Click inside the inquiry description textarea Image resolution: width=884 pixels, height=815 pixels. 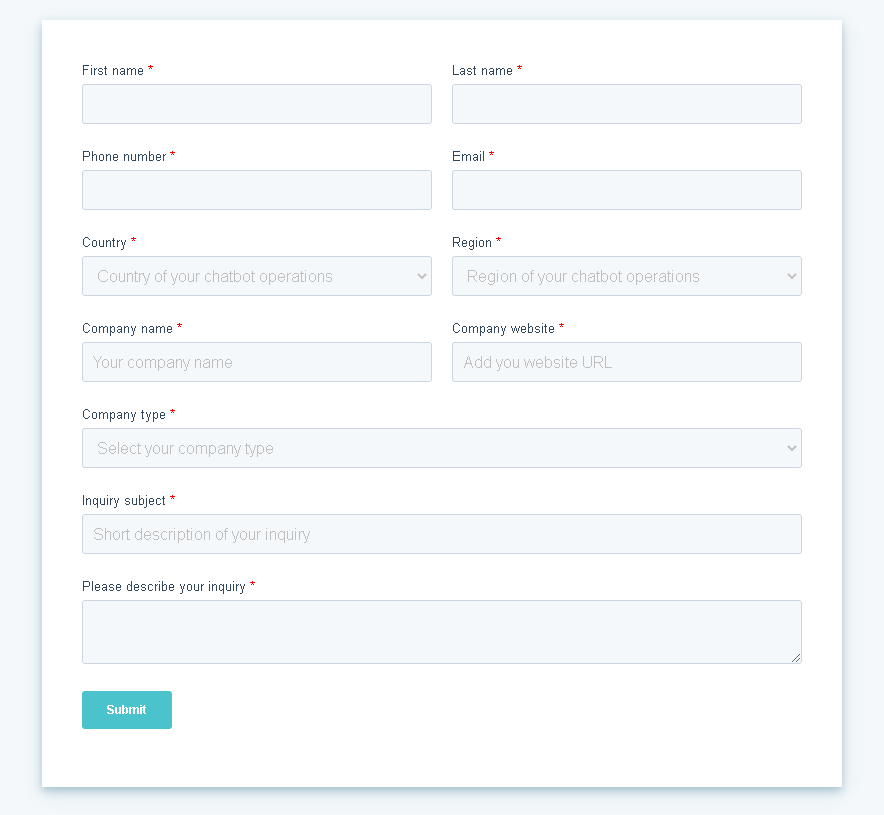coord(442,631)
